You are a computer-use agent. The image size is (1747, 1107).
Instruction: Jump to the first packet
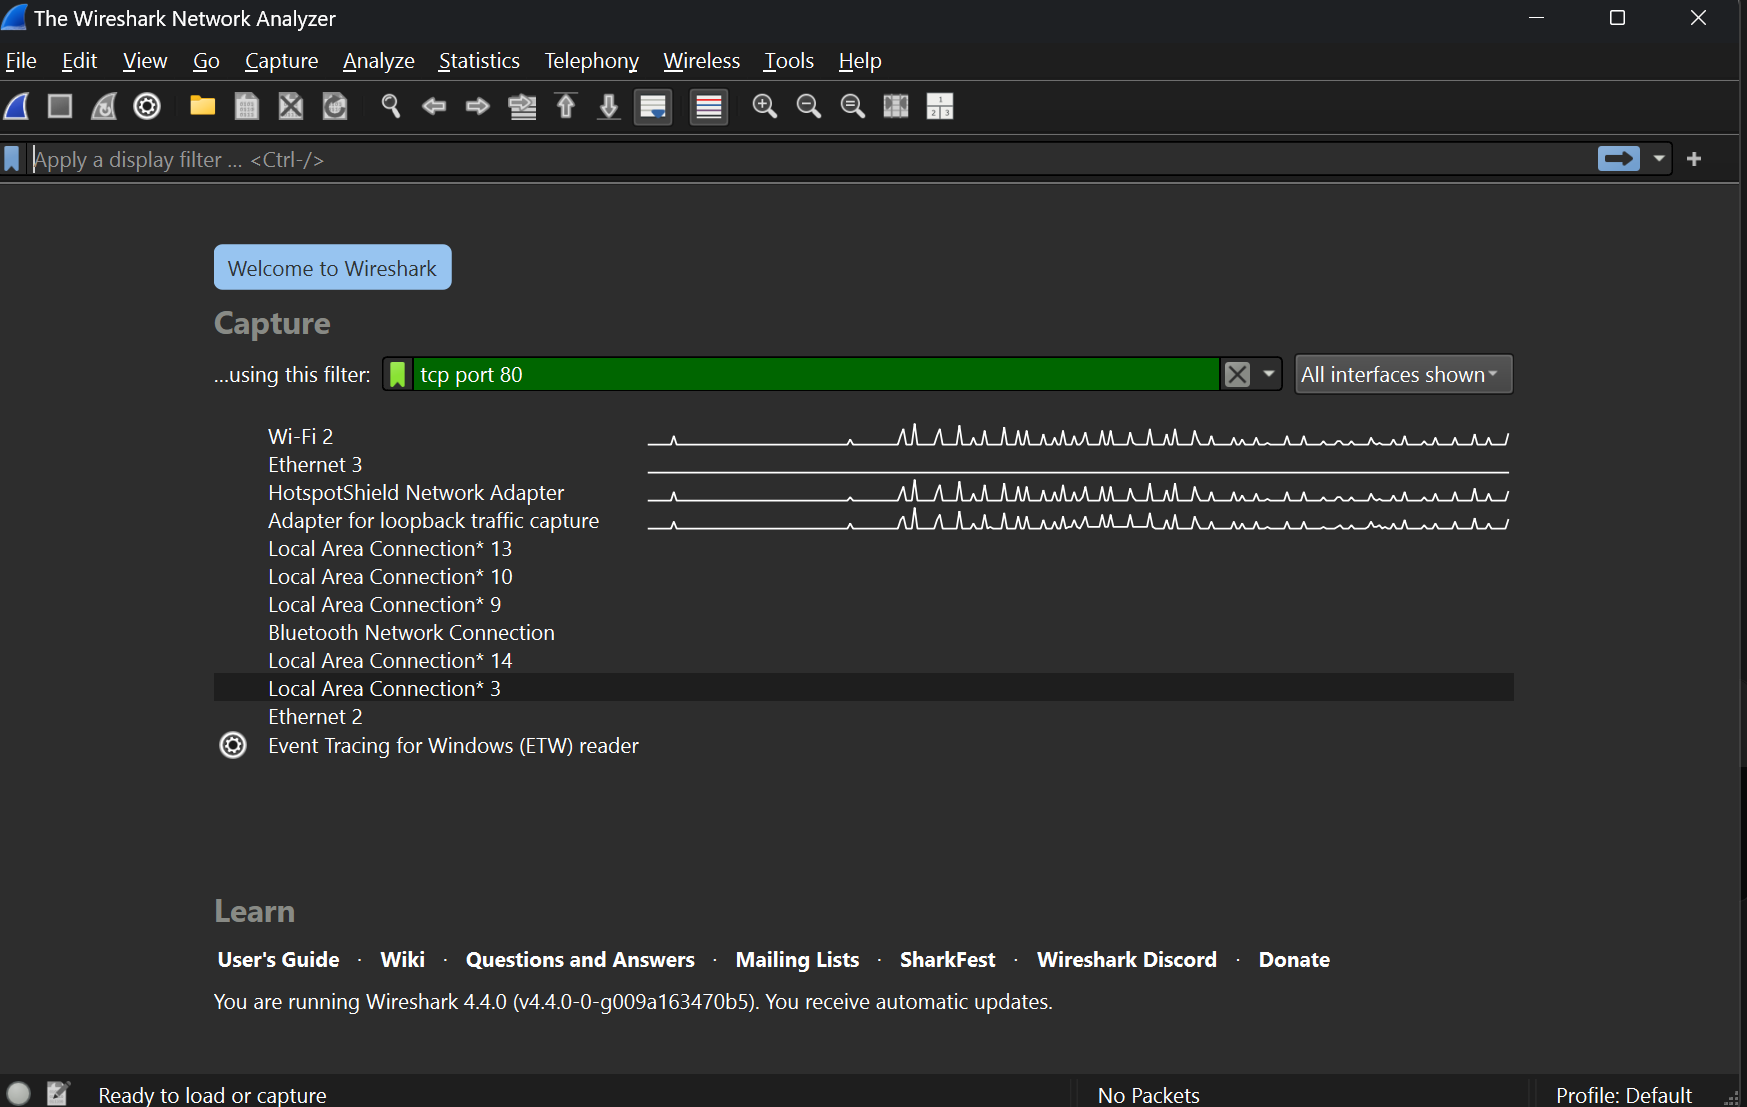(x=566, y=106)
